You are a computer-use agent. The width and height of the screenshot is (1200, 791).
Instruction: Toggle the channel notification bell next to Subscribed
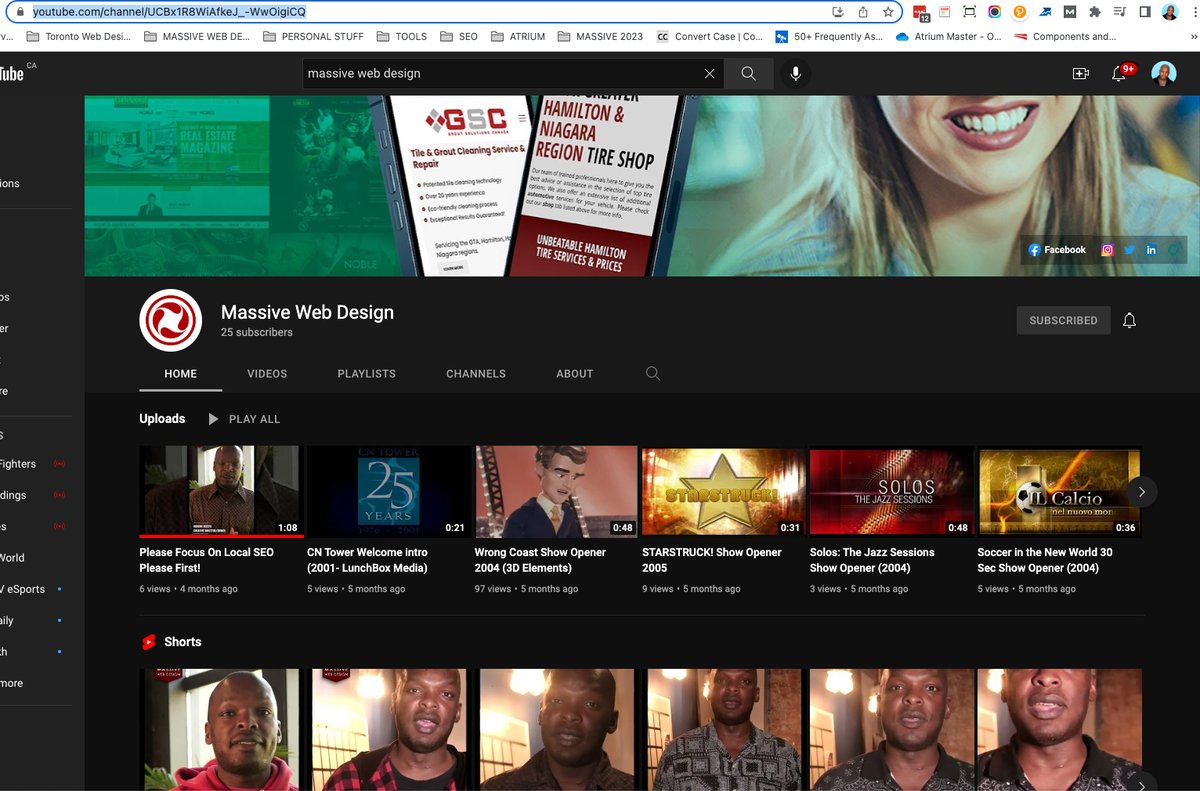pyautogui.click(x=1129, y=320)
